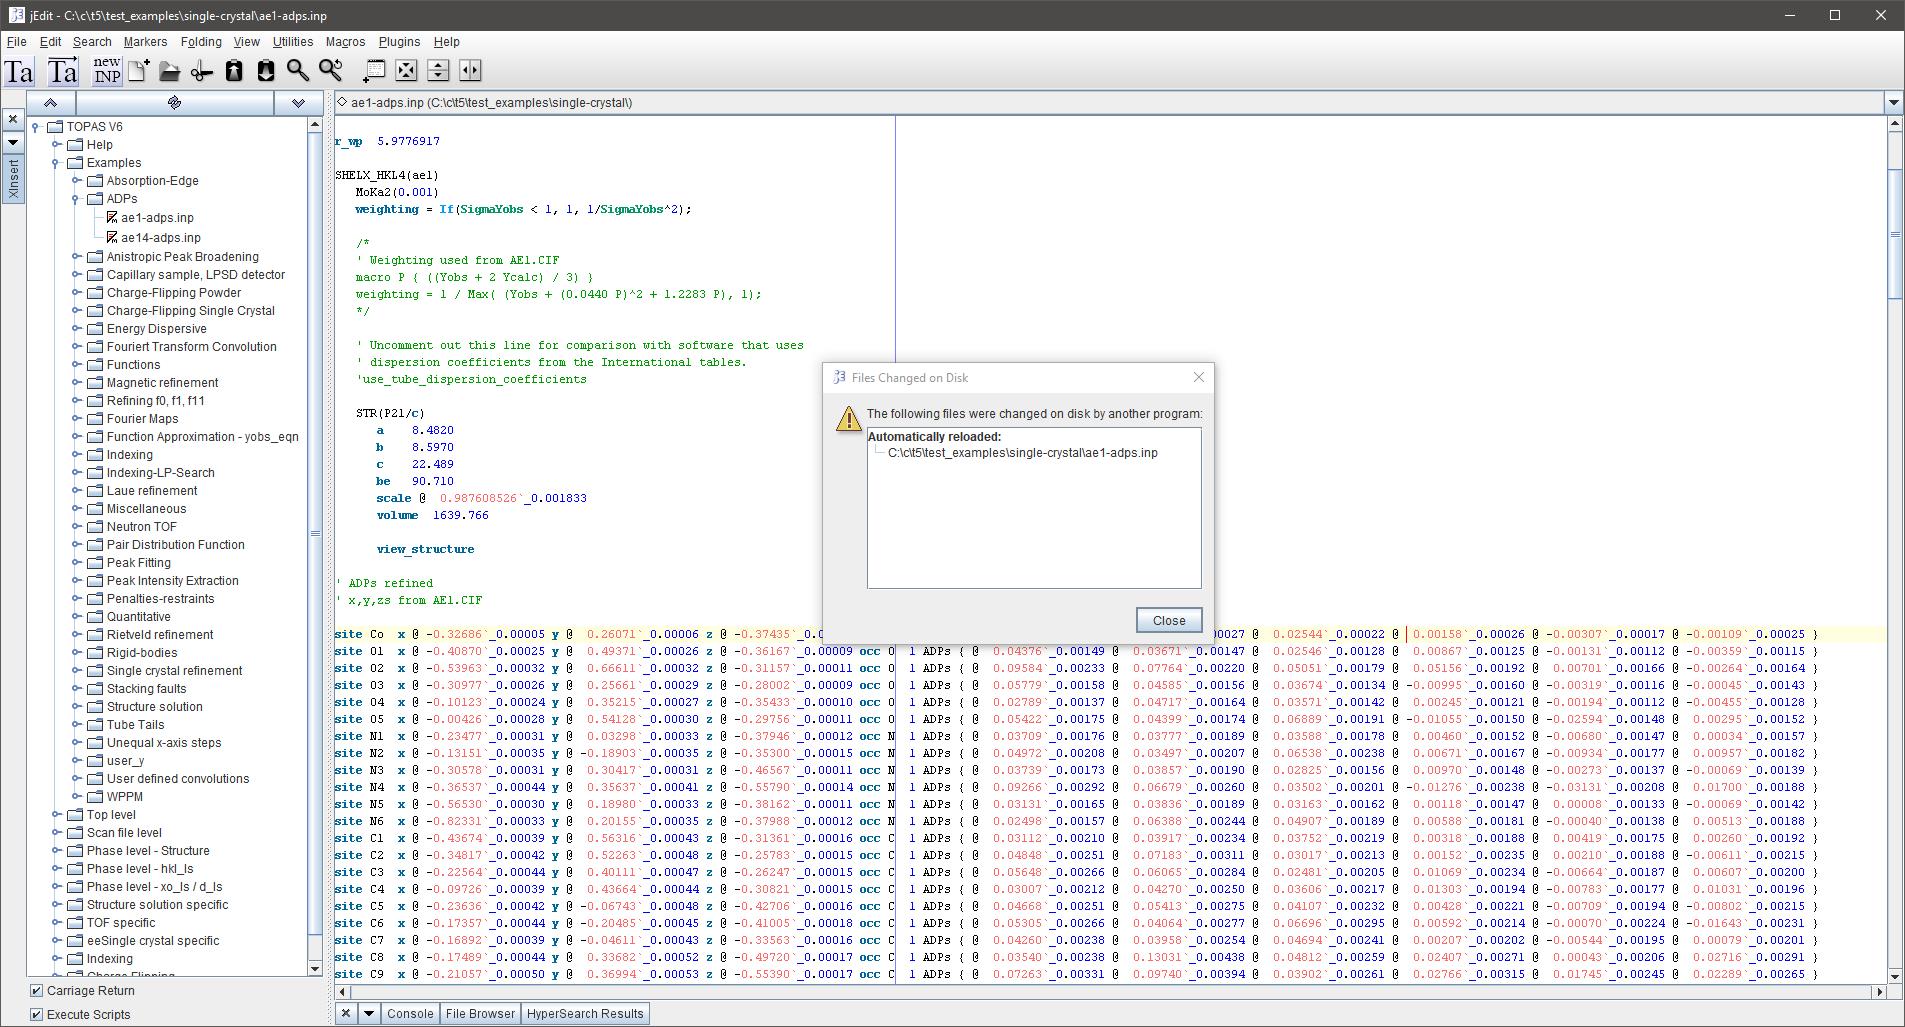The image size is (1905, 1027).
Task: Toggle the Carriage Return checkbox
Action: point(37,991)
